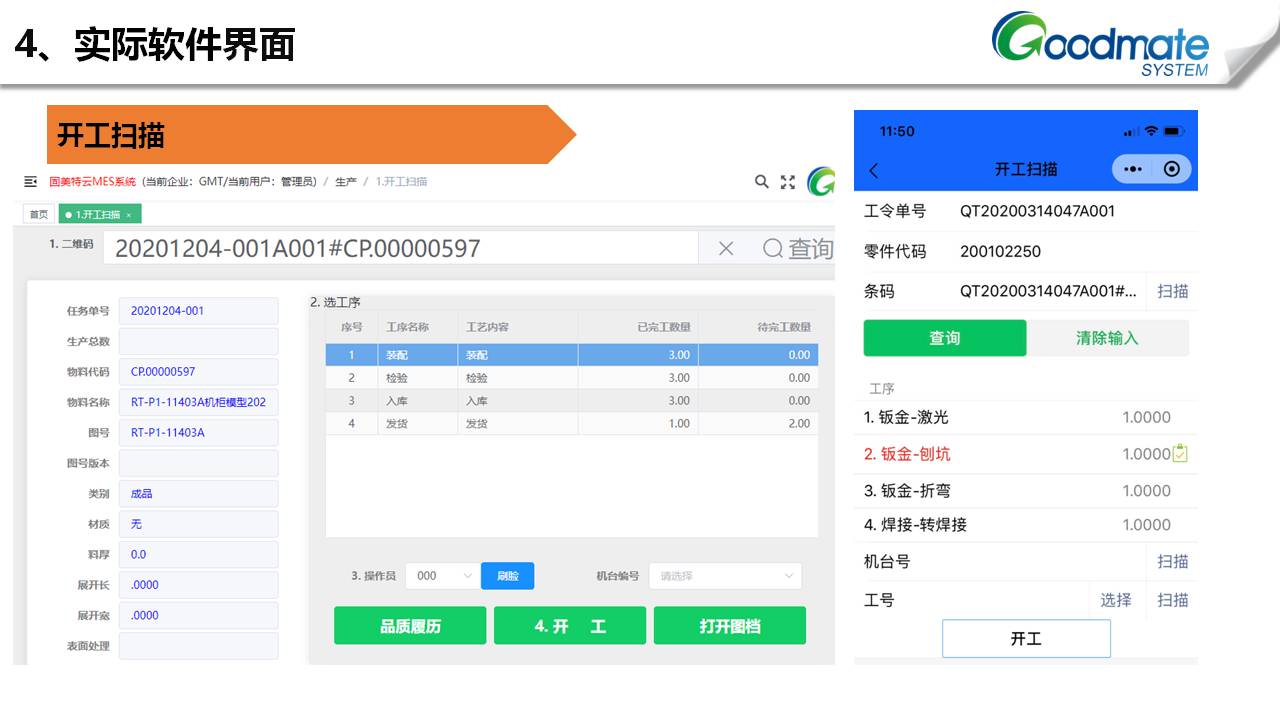Click the 任务单号 input field
Image resolution: width=1280 pixels, height=720 pixels.
click(198, 311)
